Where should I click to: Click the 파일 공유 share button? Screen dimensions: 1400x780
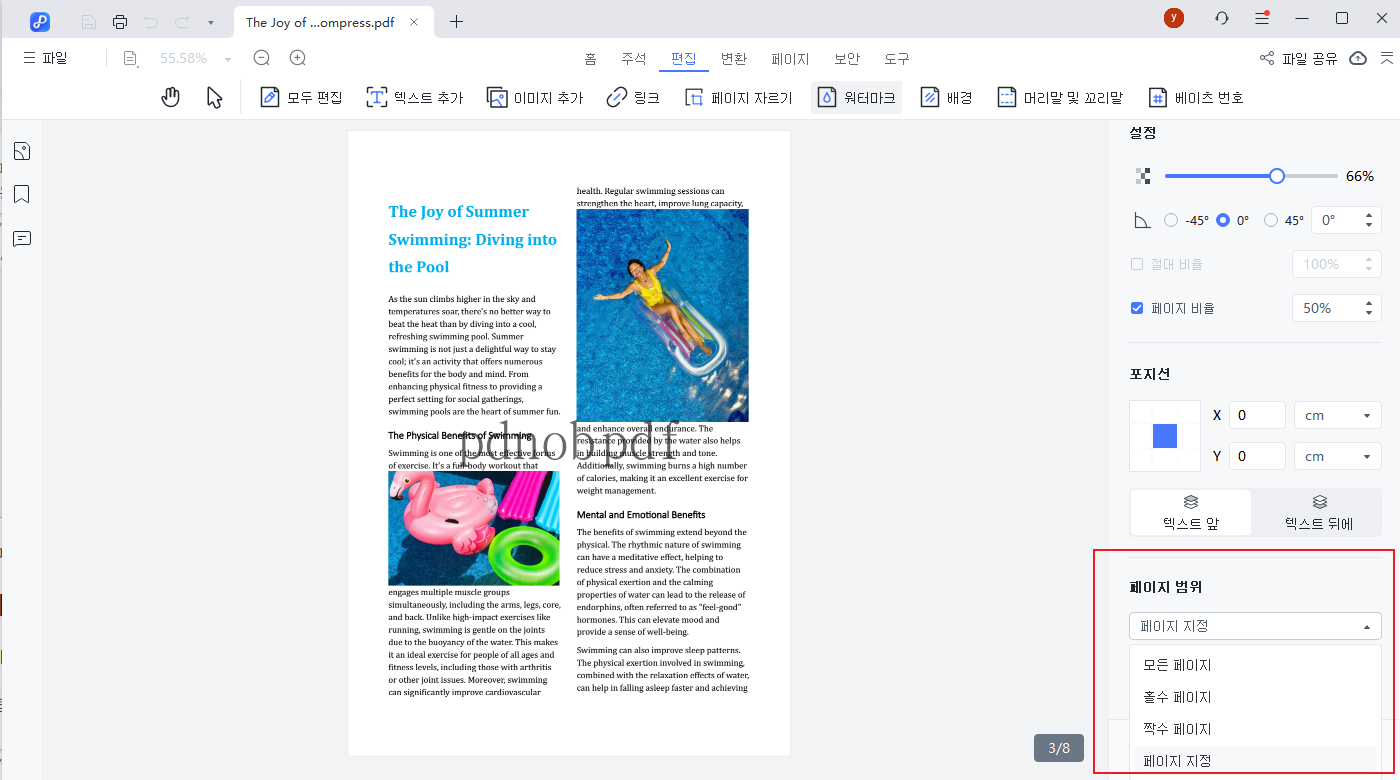[1298, 59]
